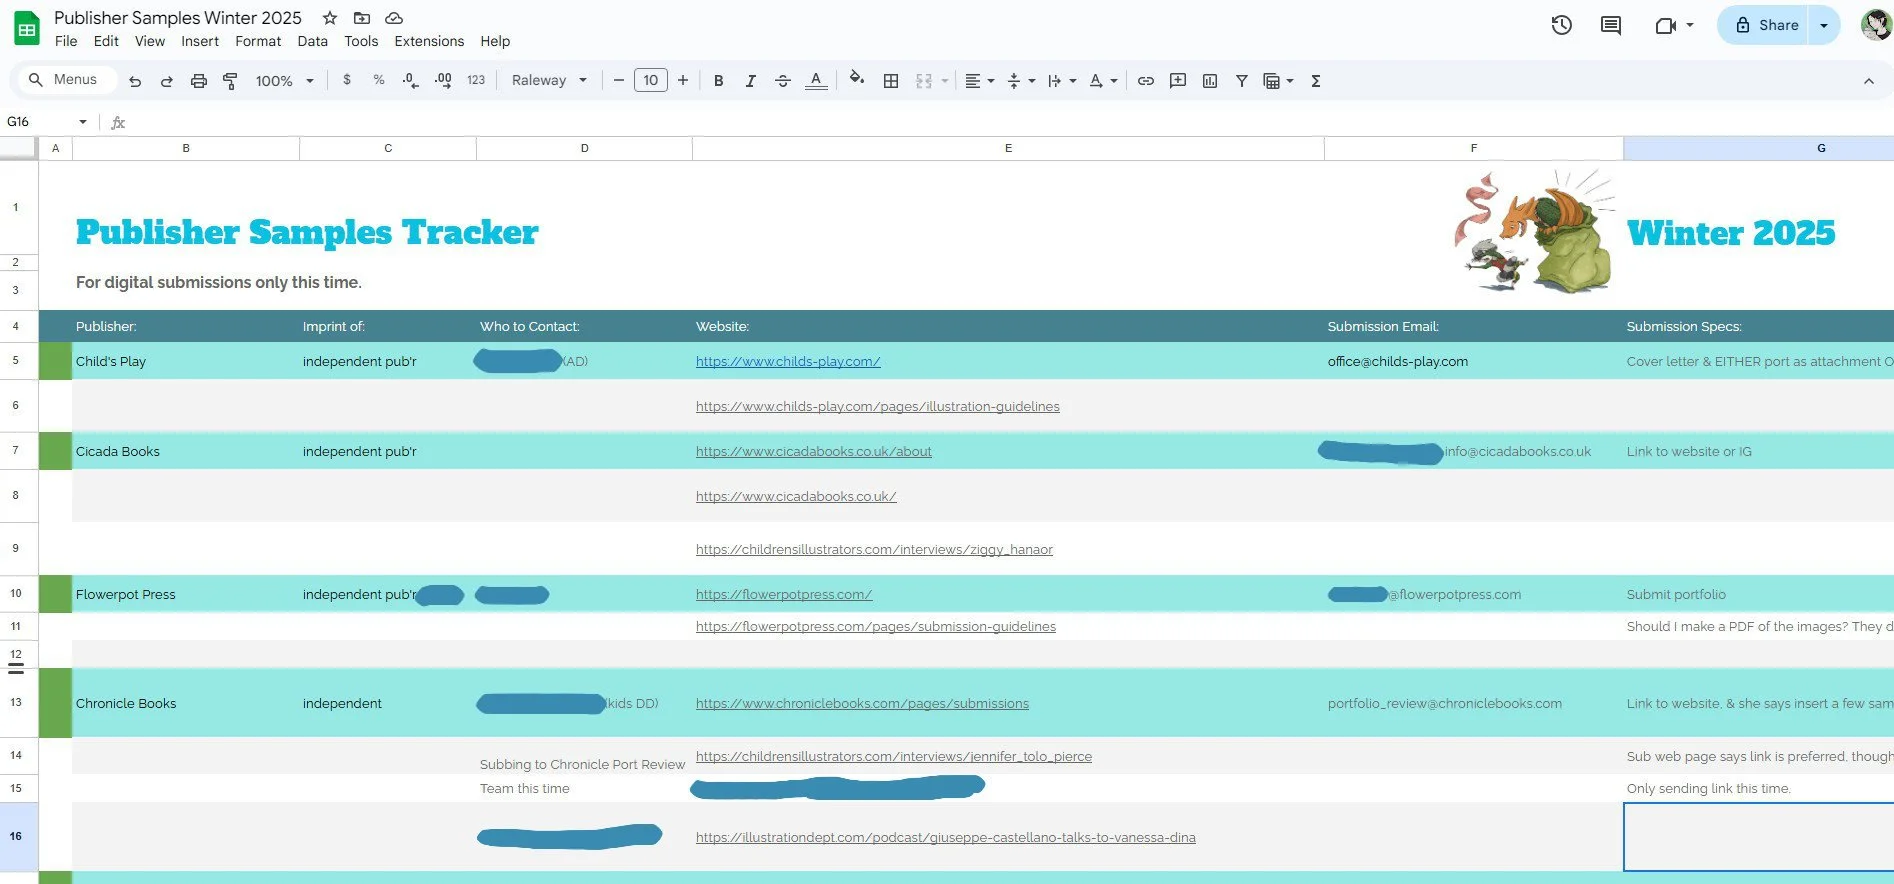Open the cicadabooks.co.uk/about link
Screen dimensions: 1894x884
coord(814,451)
